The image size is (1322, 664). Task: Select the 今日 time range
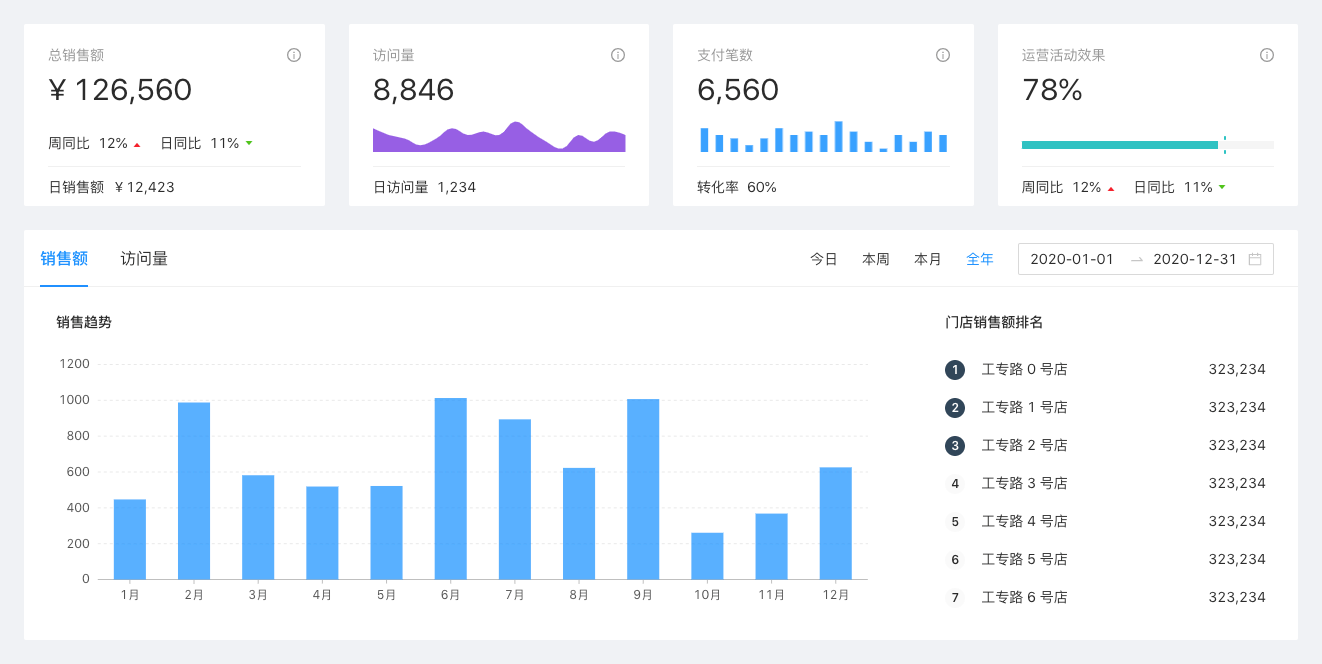coord(824,259)
